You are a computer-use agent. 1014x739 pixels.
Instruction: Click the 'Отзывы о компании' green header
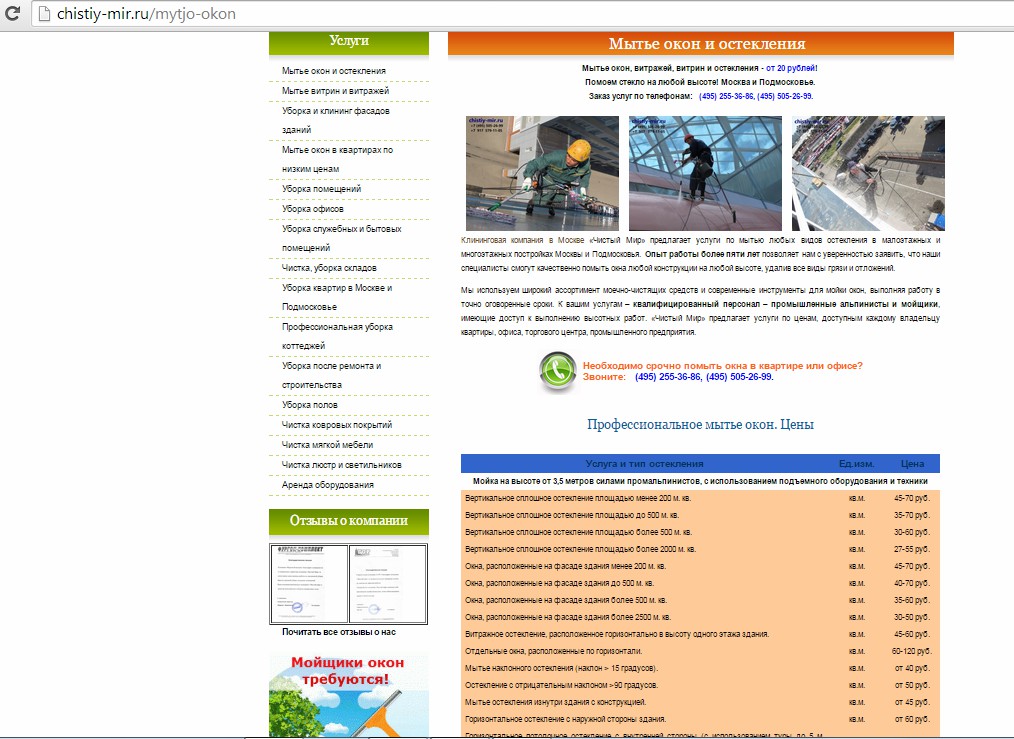349,521
